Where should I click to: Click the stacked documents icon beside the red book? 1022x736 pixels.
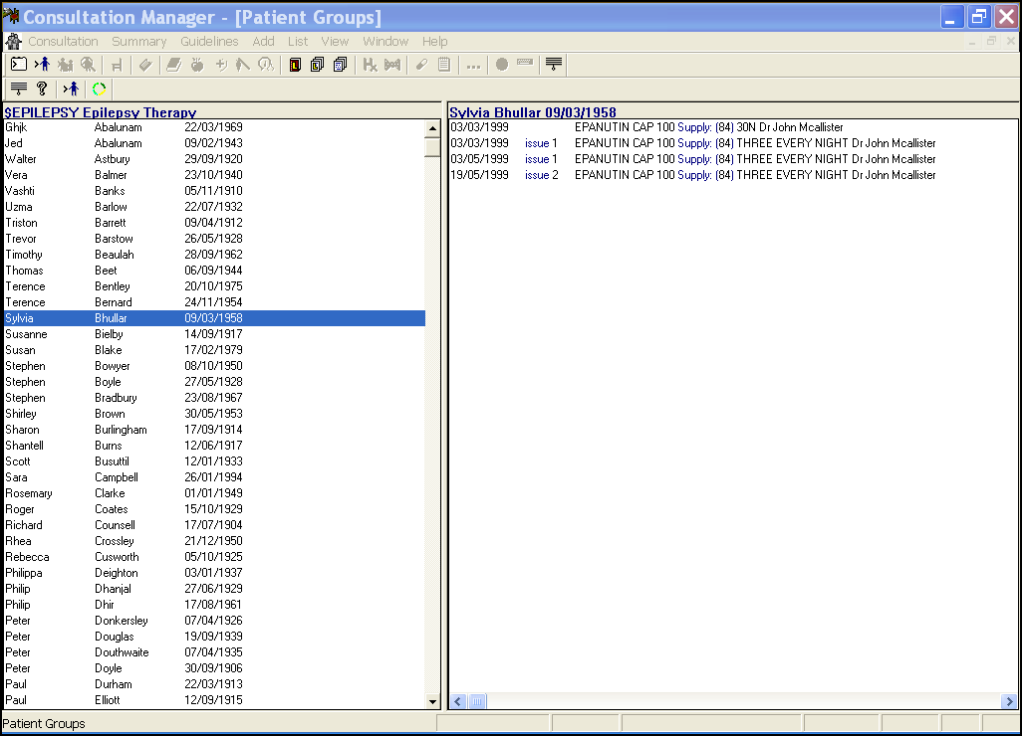point(317,65)
